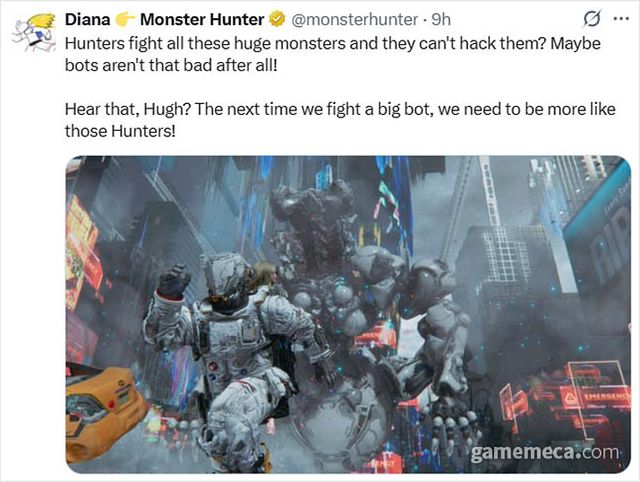Open the attached game screenshot image
640x482 pixels.
coord(348,314)
